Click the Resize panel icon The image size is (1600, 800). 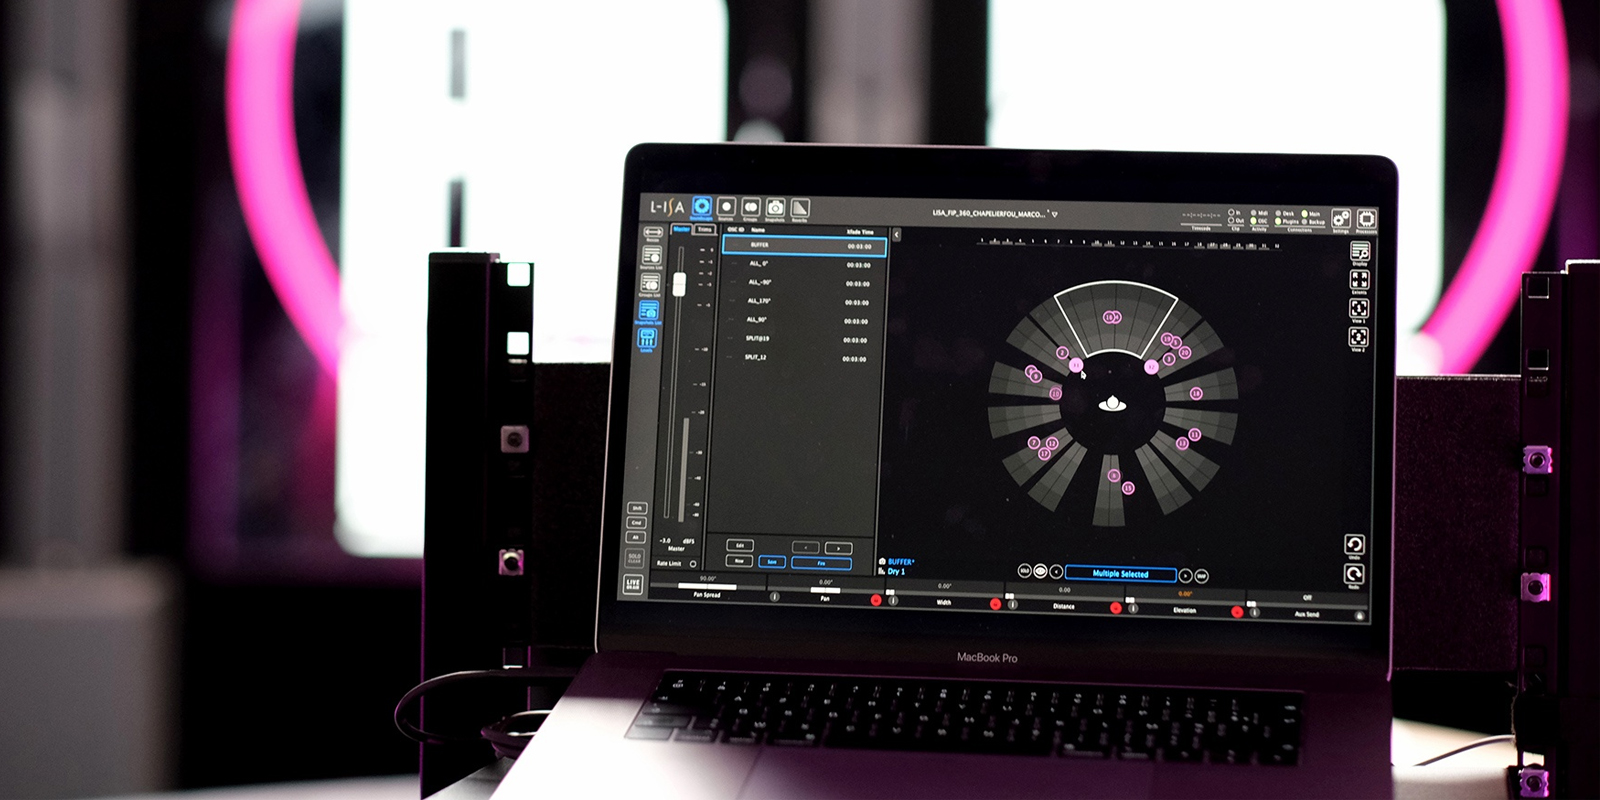point(652,232)
